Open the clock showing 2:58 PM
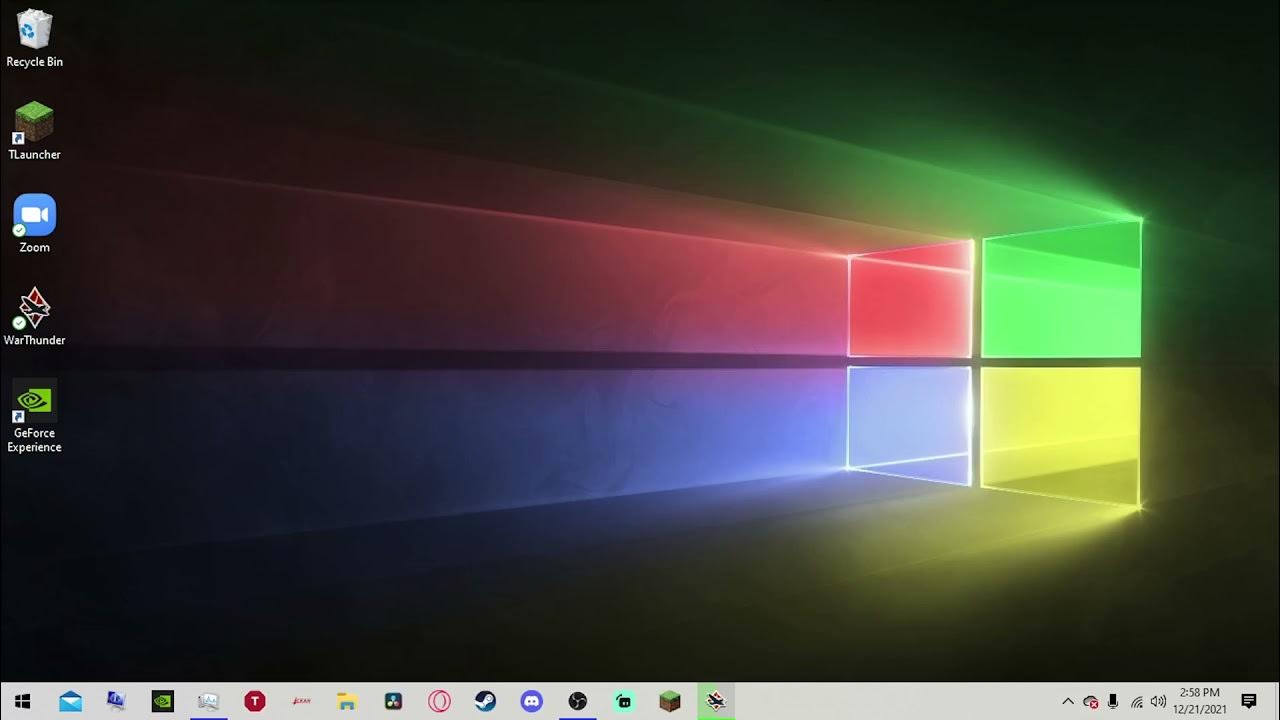 tap(1200, 701)
